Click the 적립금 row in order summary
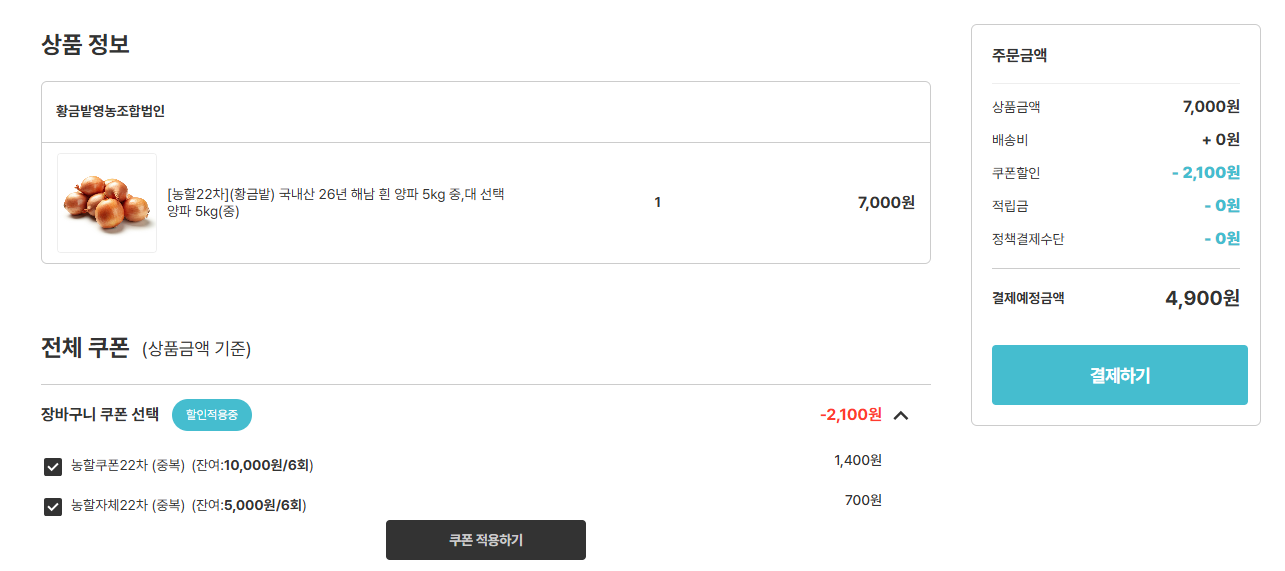 pos(1116,206)
